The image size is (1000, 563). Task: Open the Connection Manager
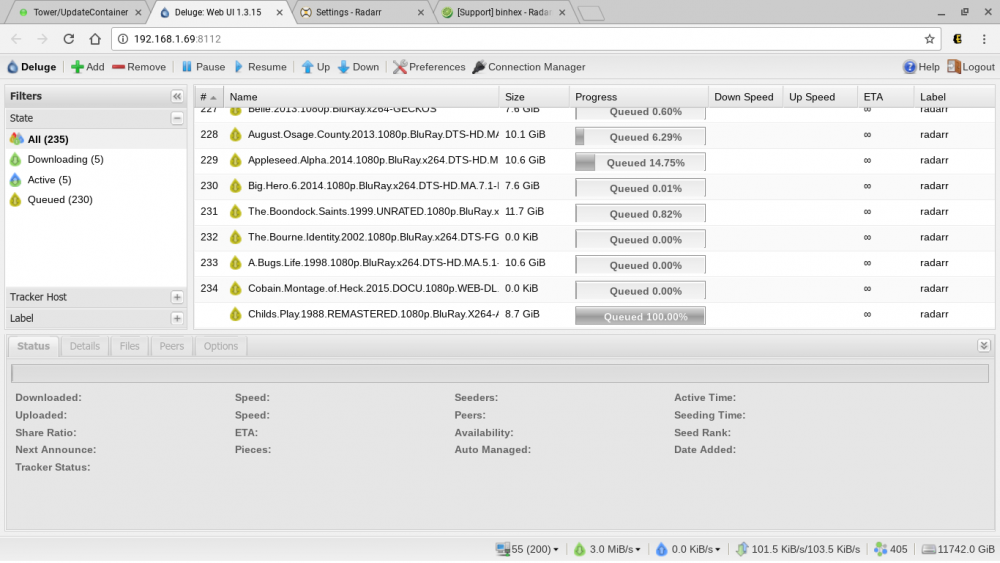[529, 67]
